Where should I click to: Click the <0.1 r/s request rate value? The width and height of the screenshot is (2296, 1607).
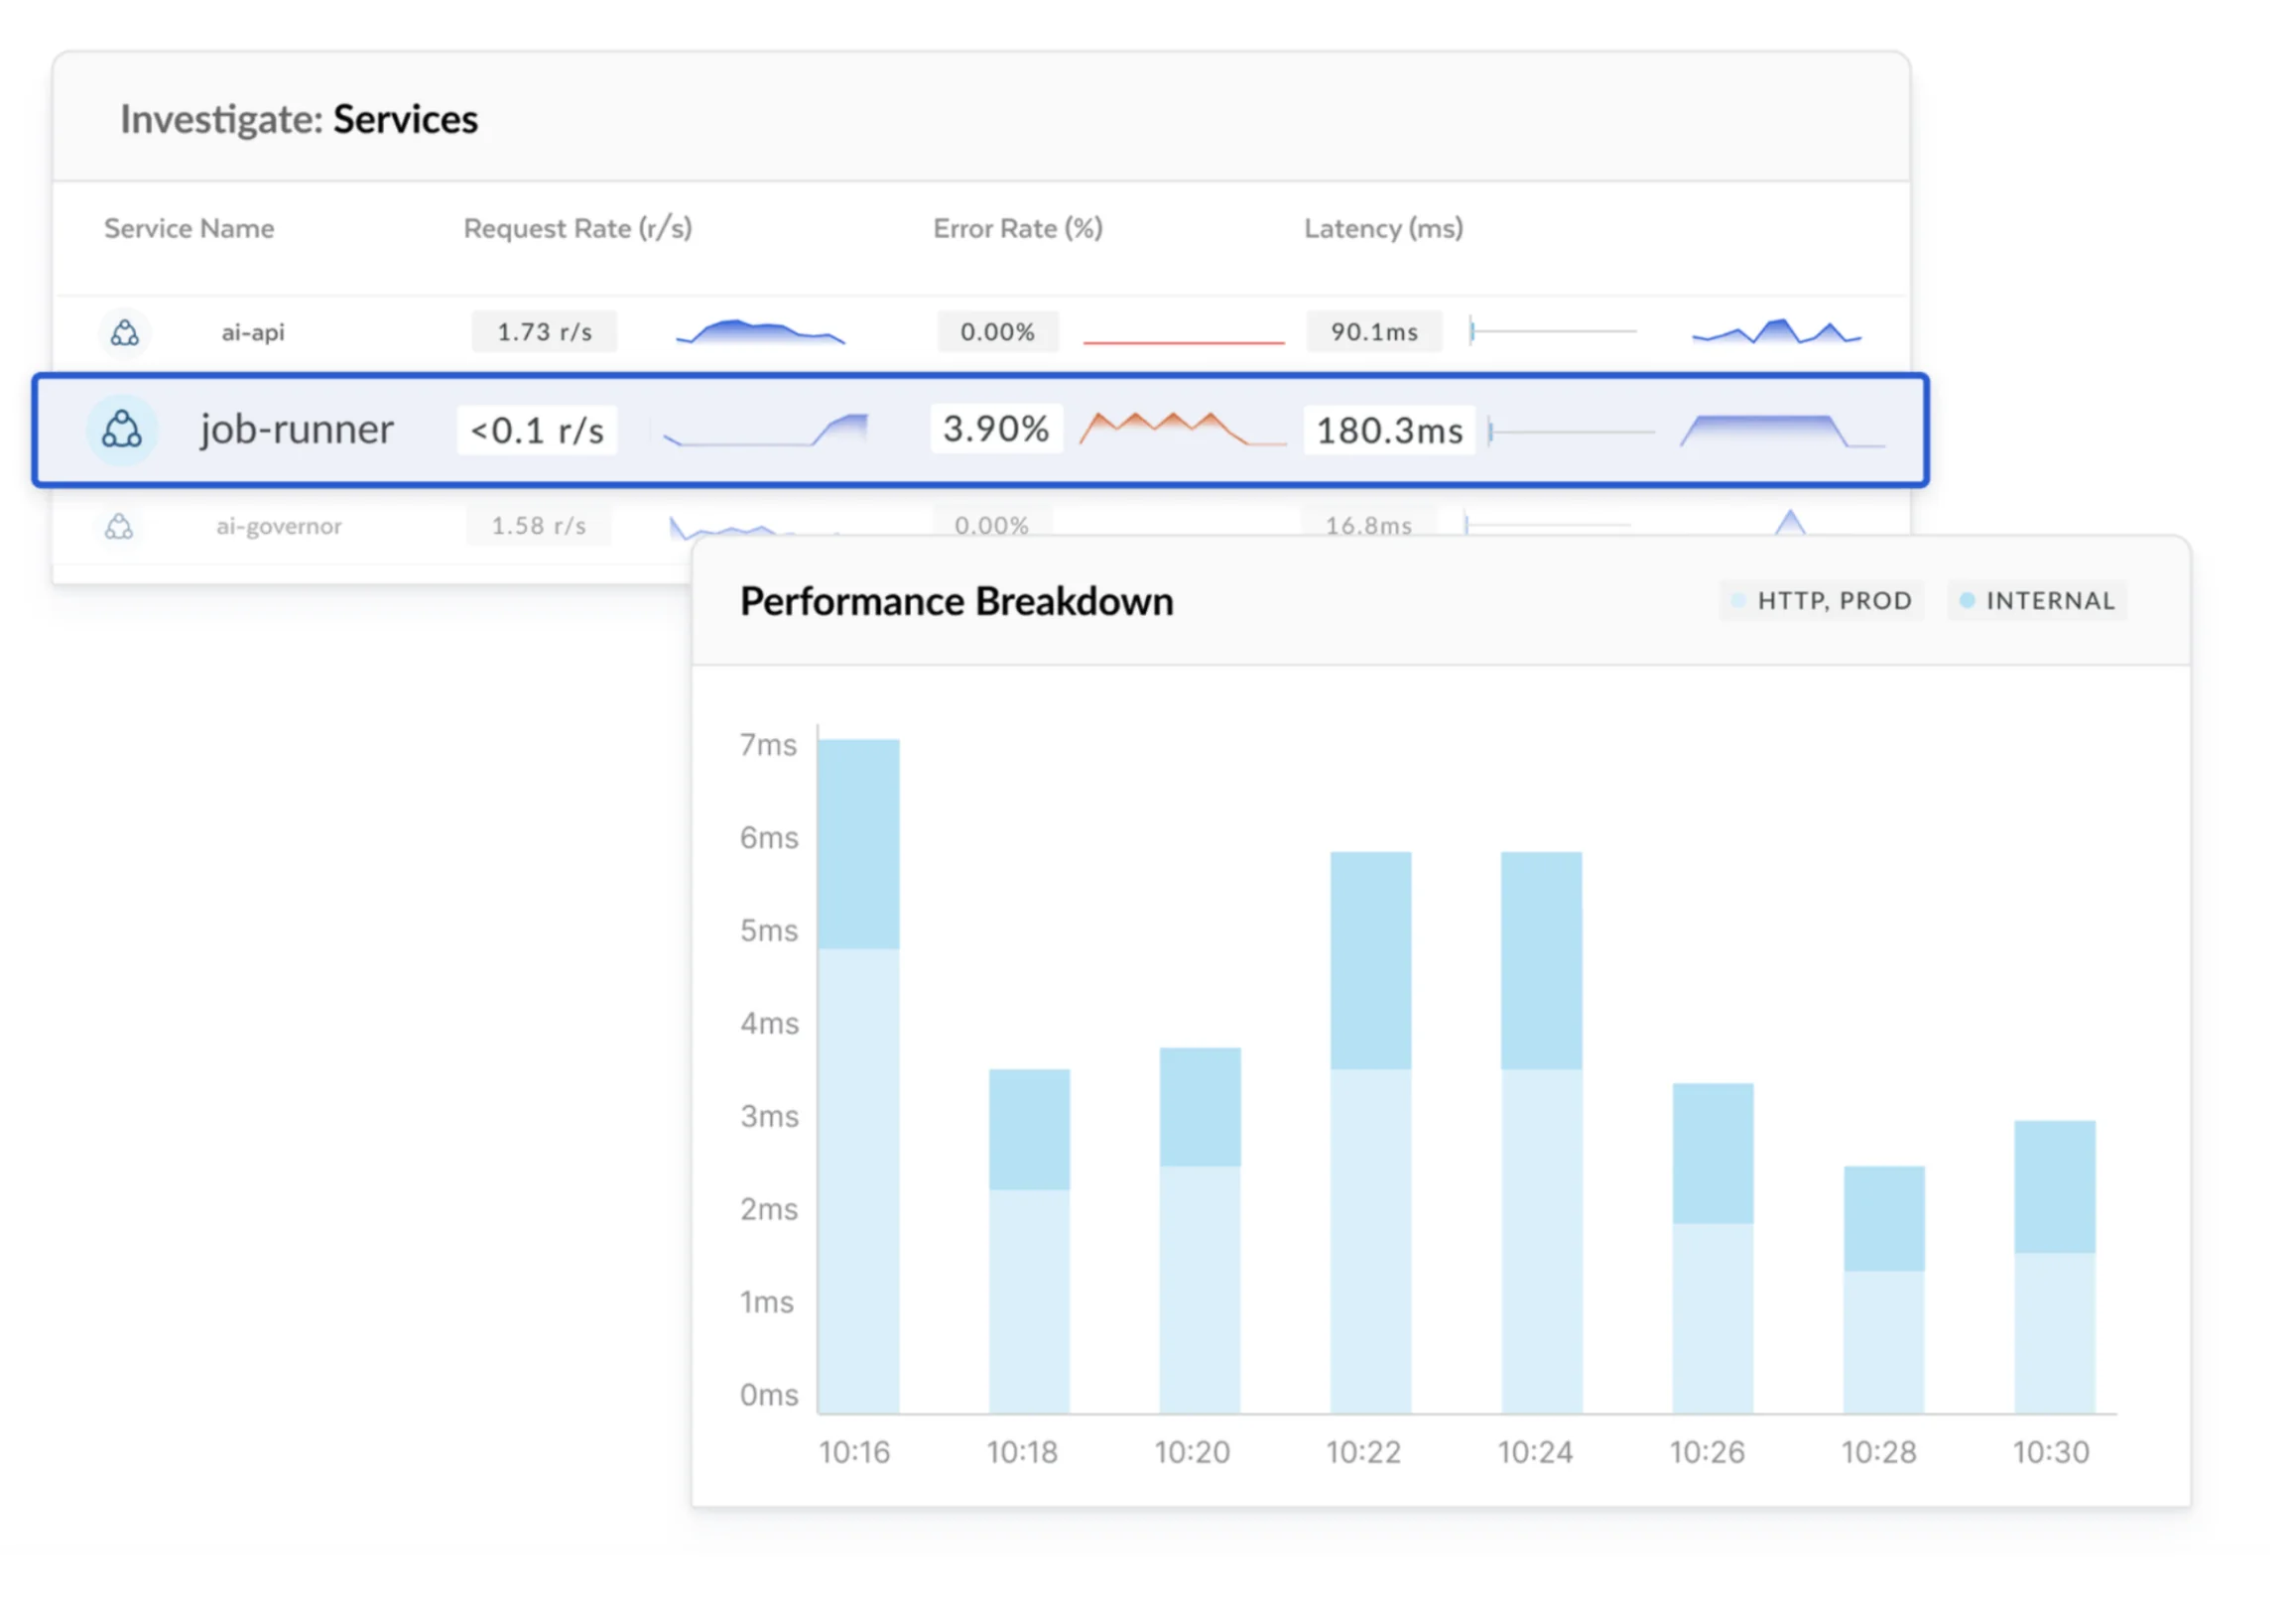(x=537, y=430)
